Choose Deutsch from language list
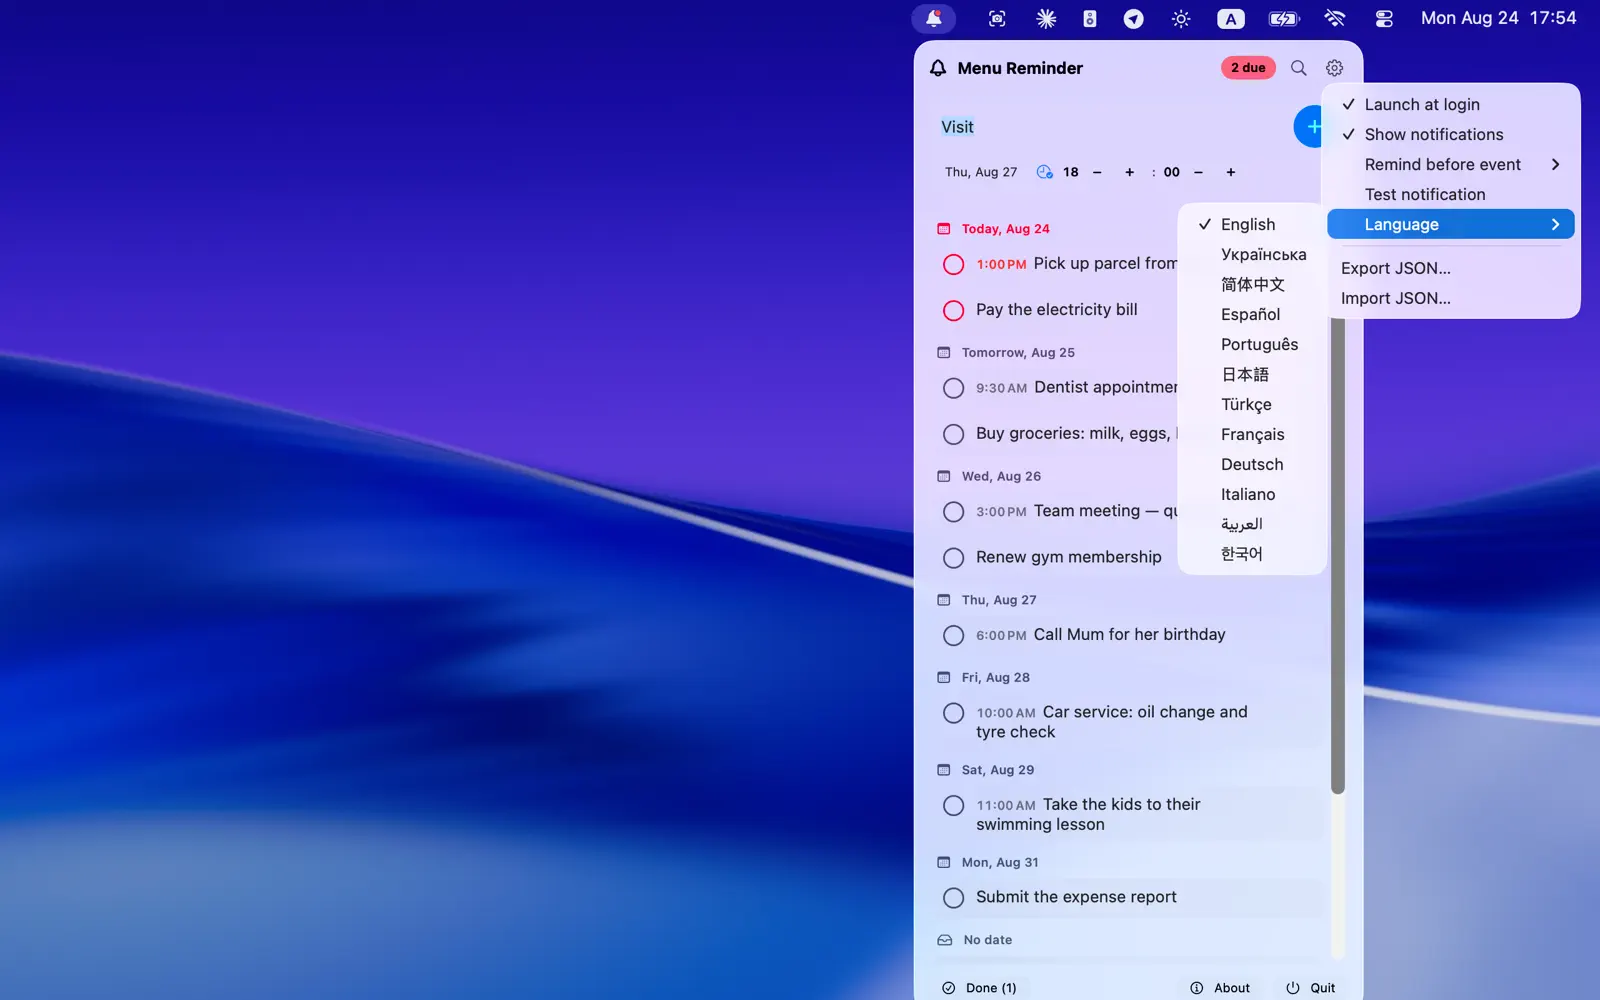The width and height of the screenshot is (1600, 1000). click(x=1252, y=464)
